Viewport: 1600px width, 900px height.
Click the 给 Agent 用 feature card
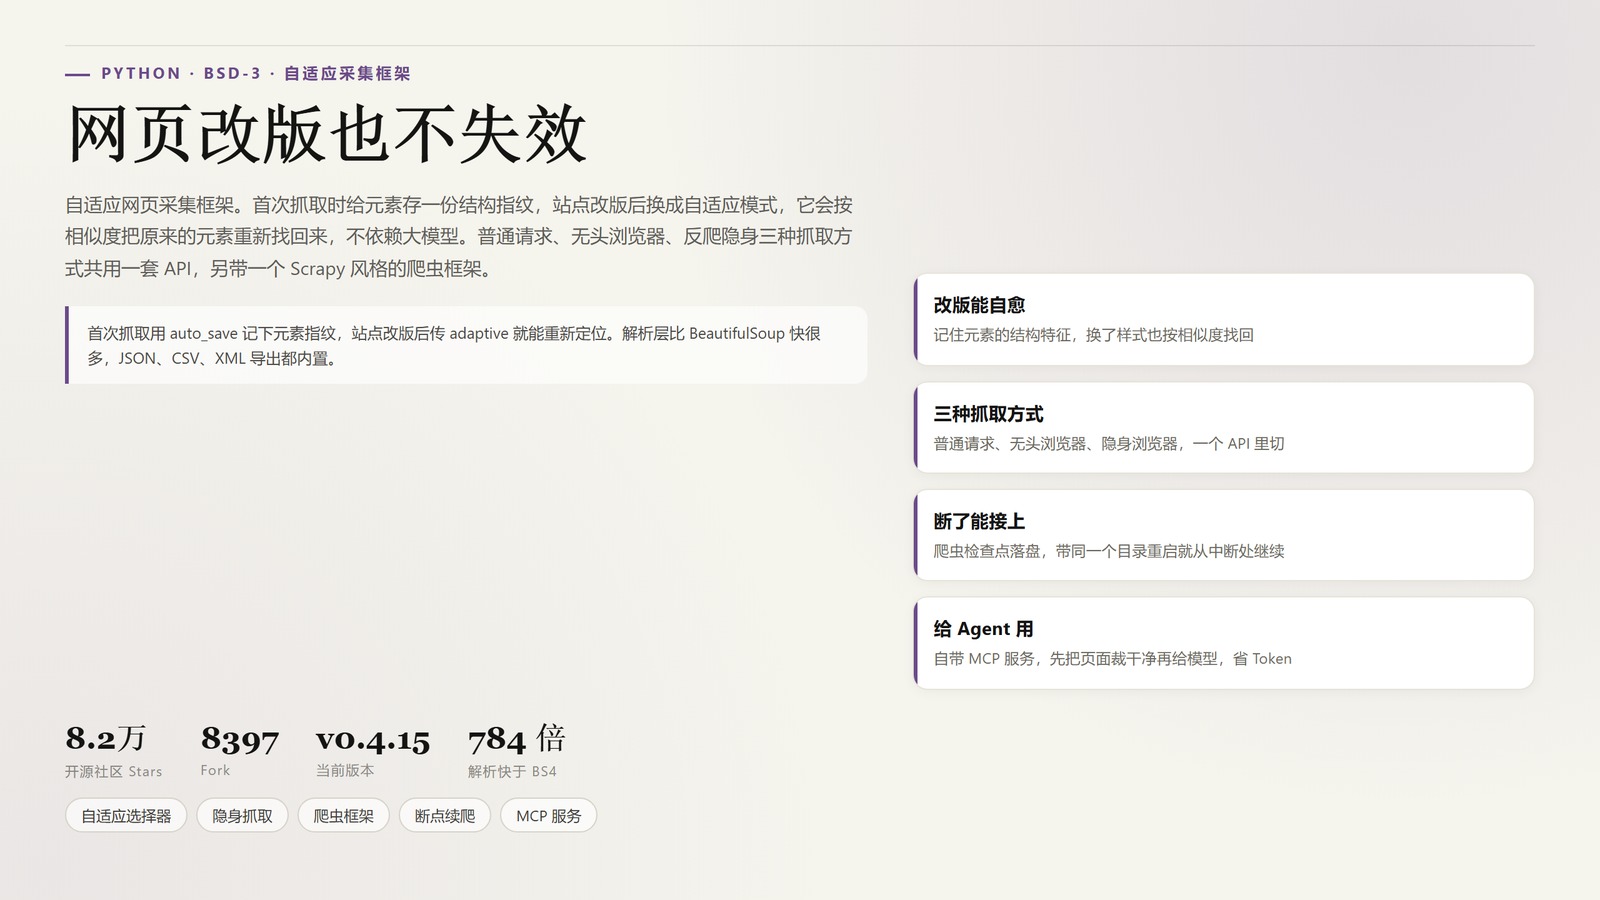[x=1224, y=643]
